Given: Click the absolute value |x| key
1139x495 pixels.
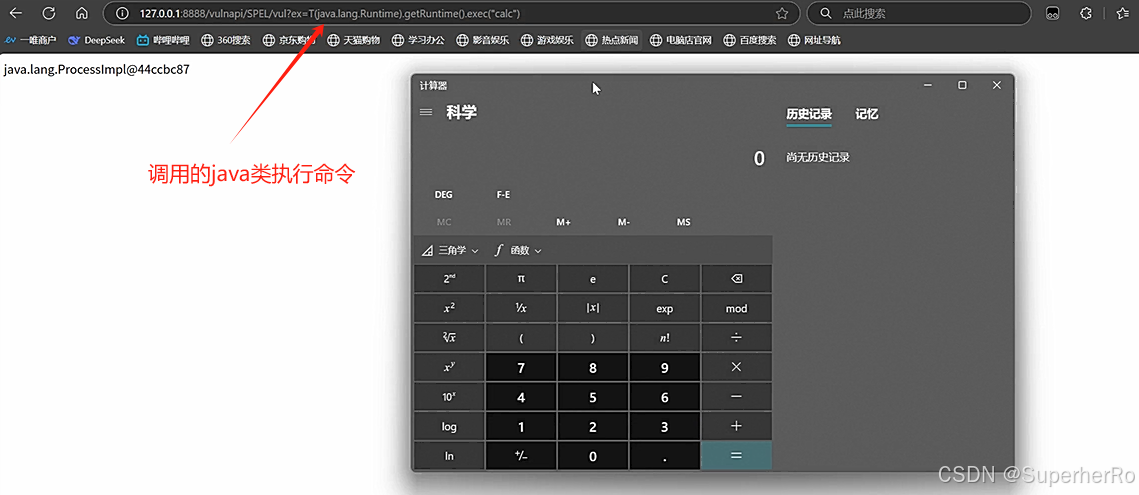Looking at the screenshot, I should (593, 309).
